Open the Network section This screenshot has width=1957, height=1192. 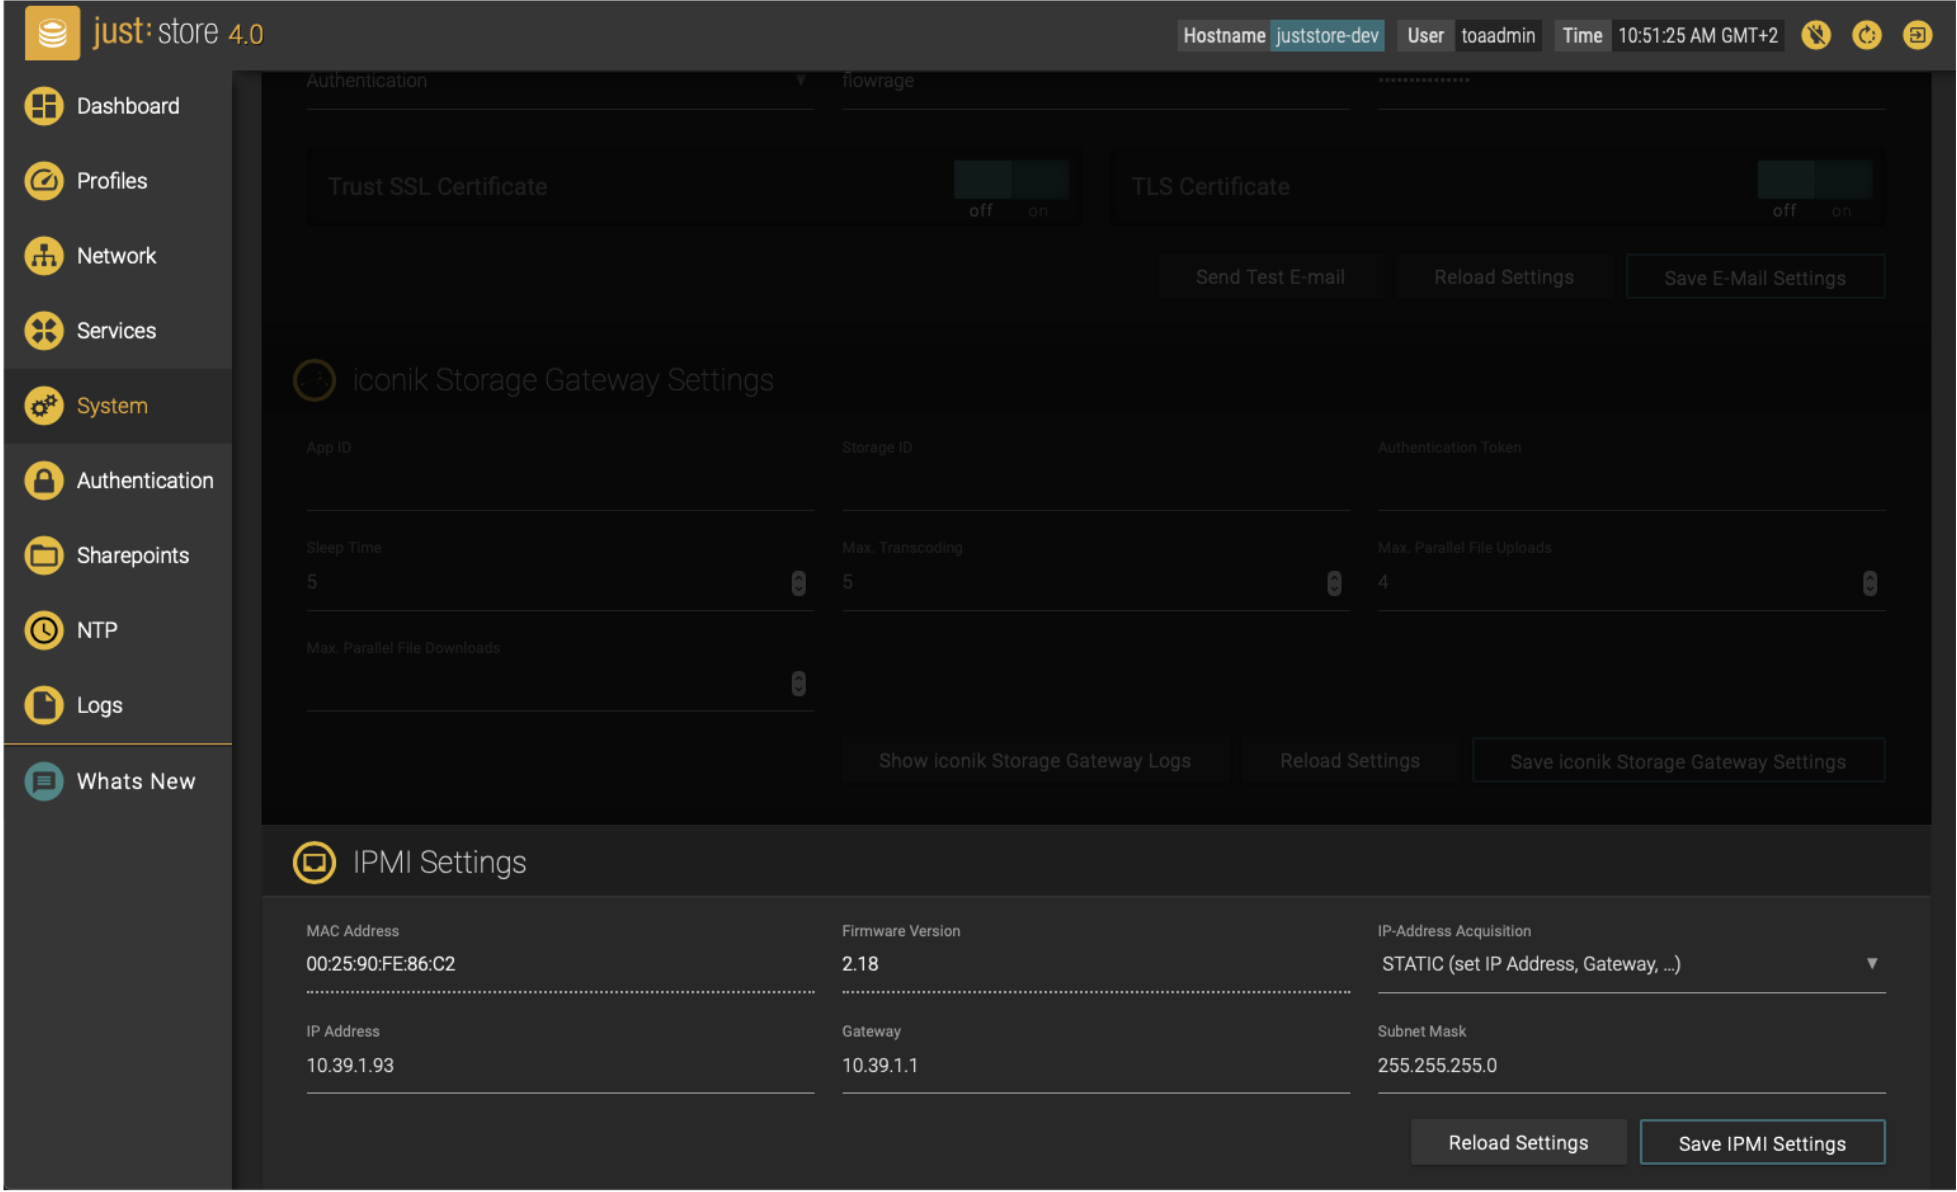pyautogui.click(x=119, y=256)
